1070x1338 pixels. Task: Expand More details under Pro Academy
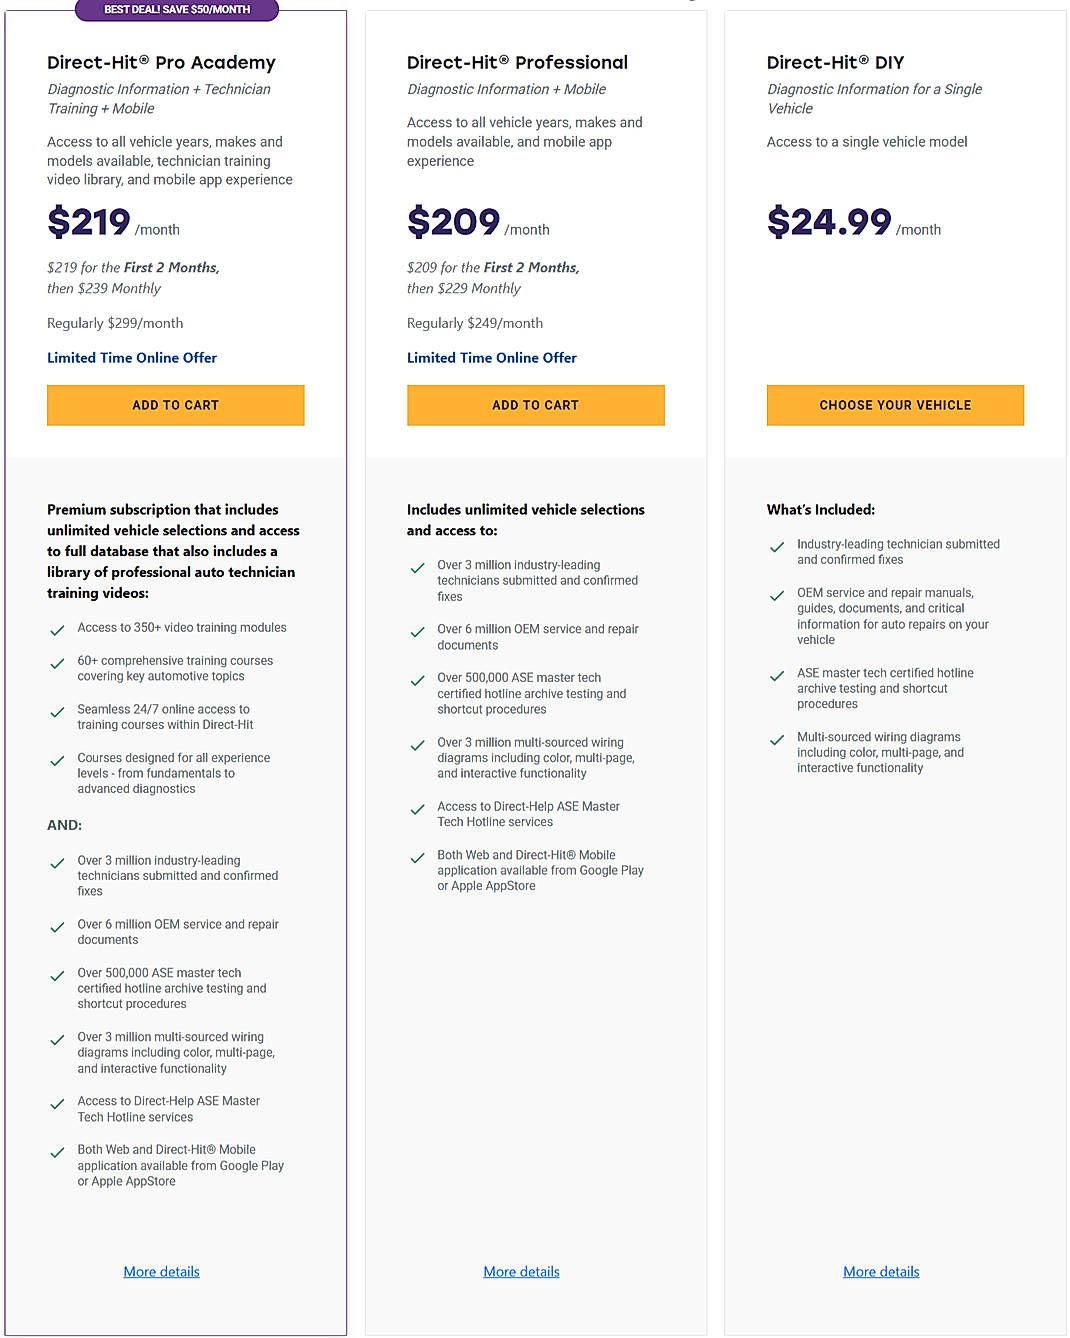[161, 1271]
